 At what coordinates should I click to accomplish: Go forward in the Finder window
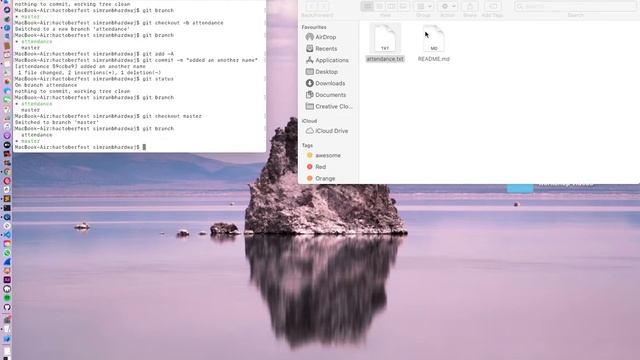click(x=324, y=6)
